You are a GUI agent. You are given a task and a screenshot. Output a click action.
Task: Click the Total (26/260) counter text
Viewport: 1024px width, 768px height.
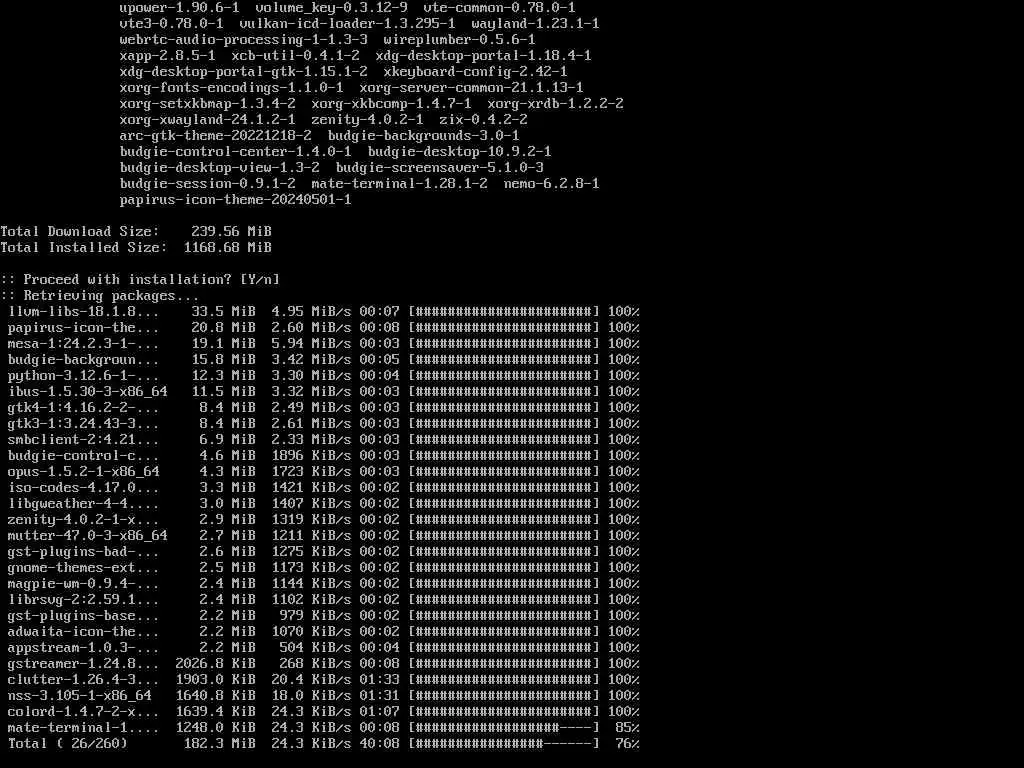coord(67,743)
